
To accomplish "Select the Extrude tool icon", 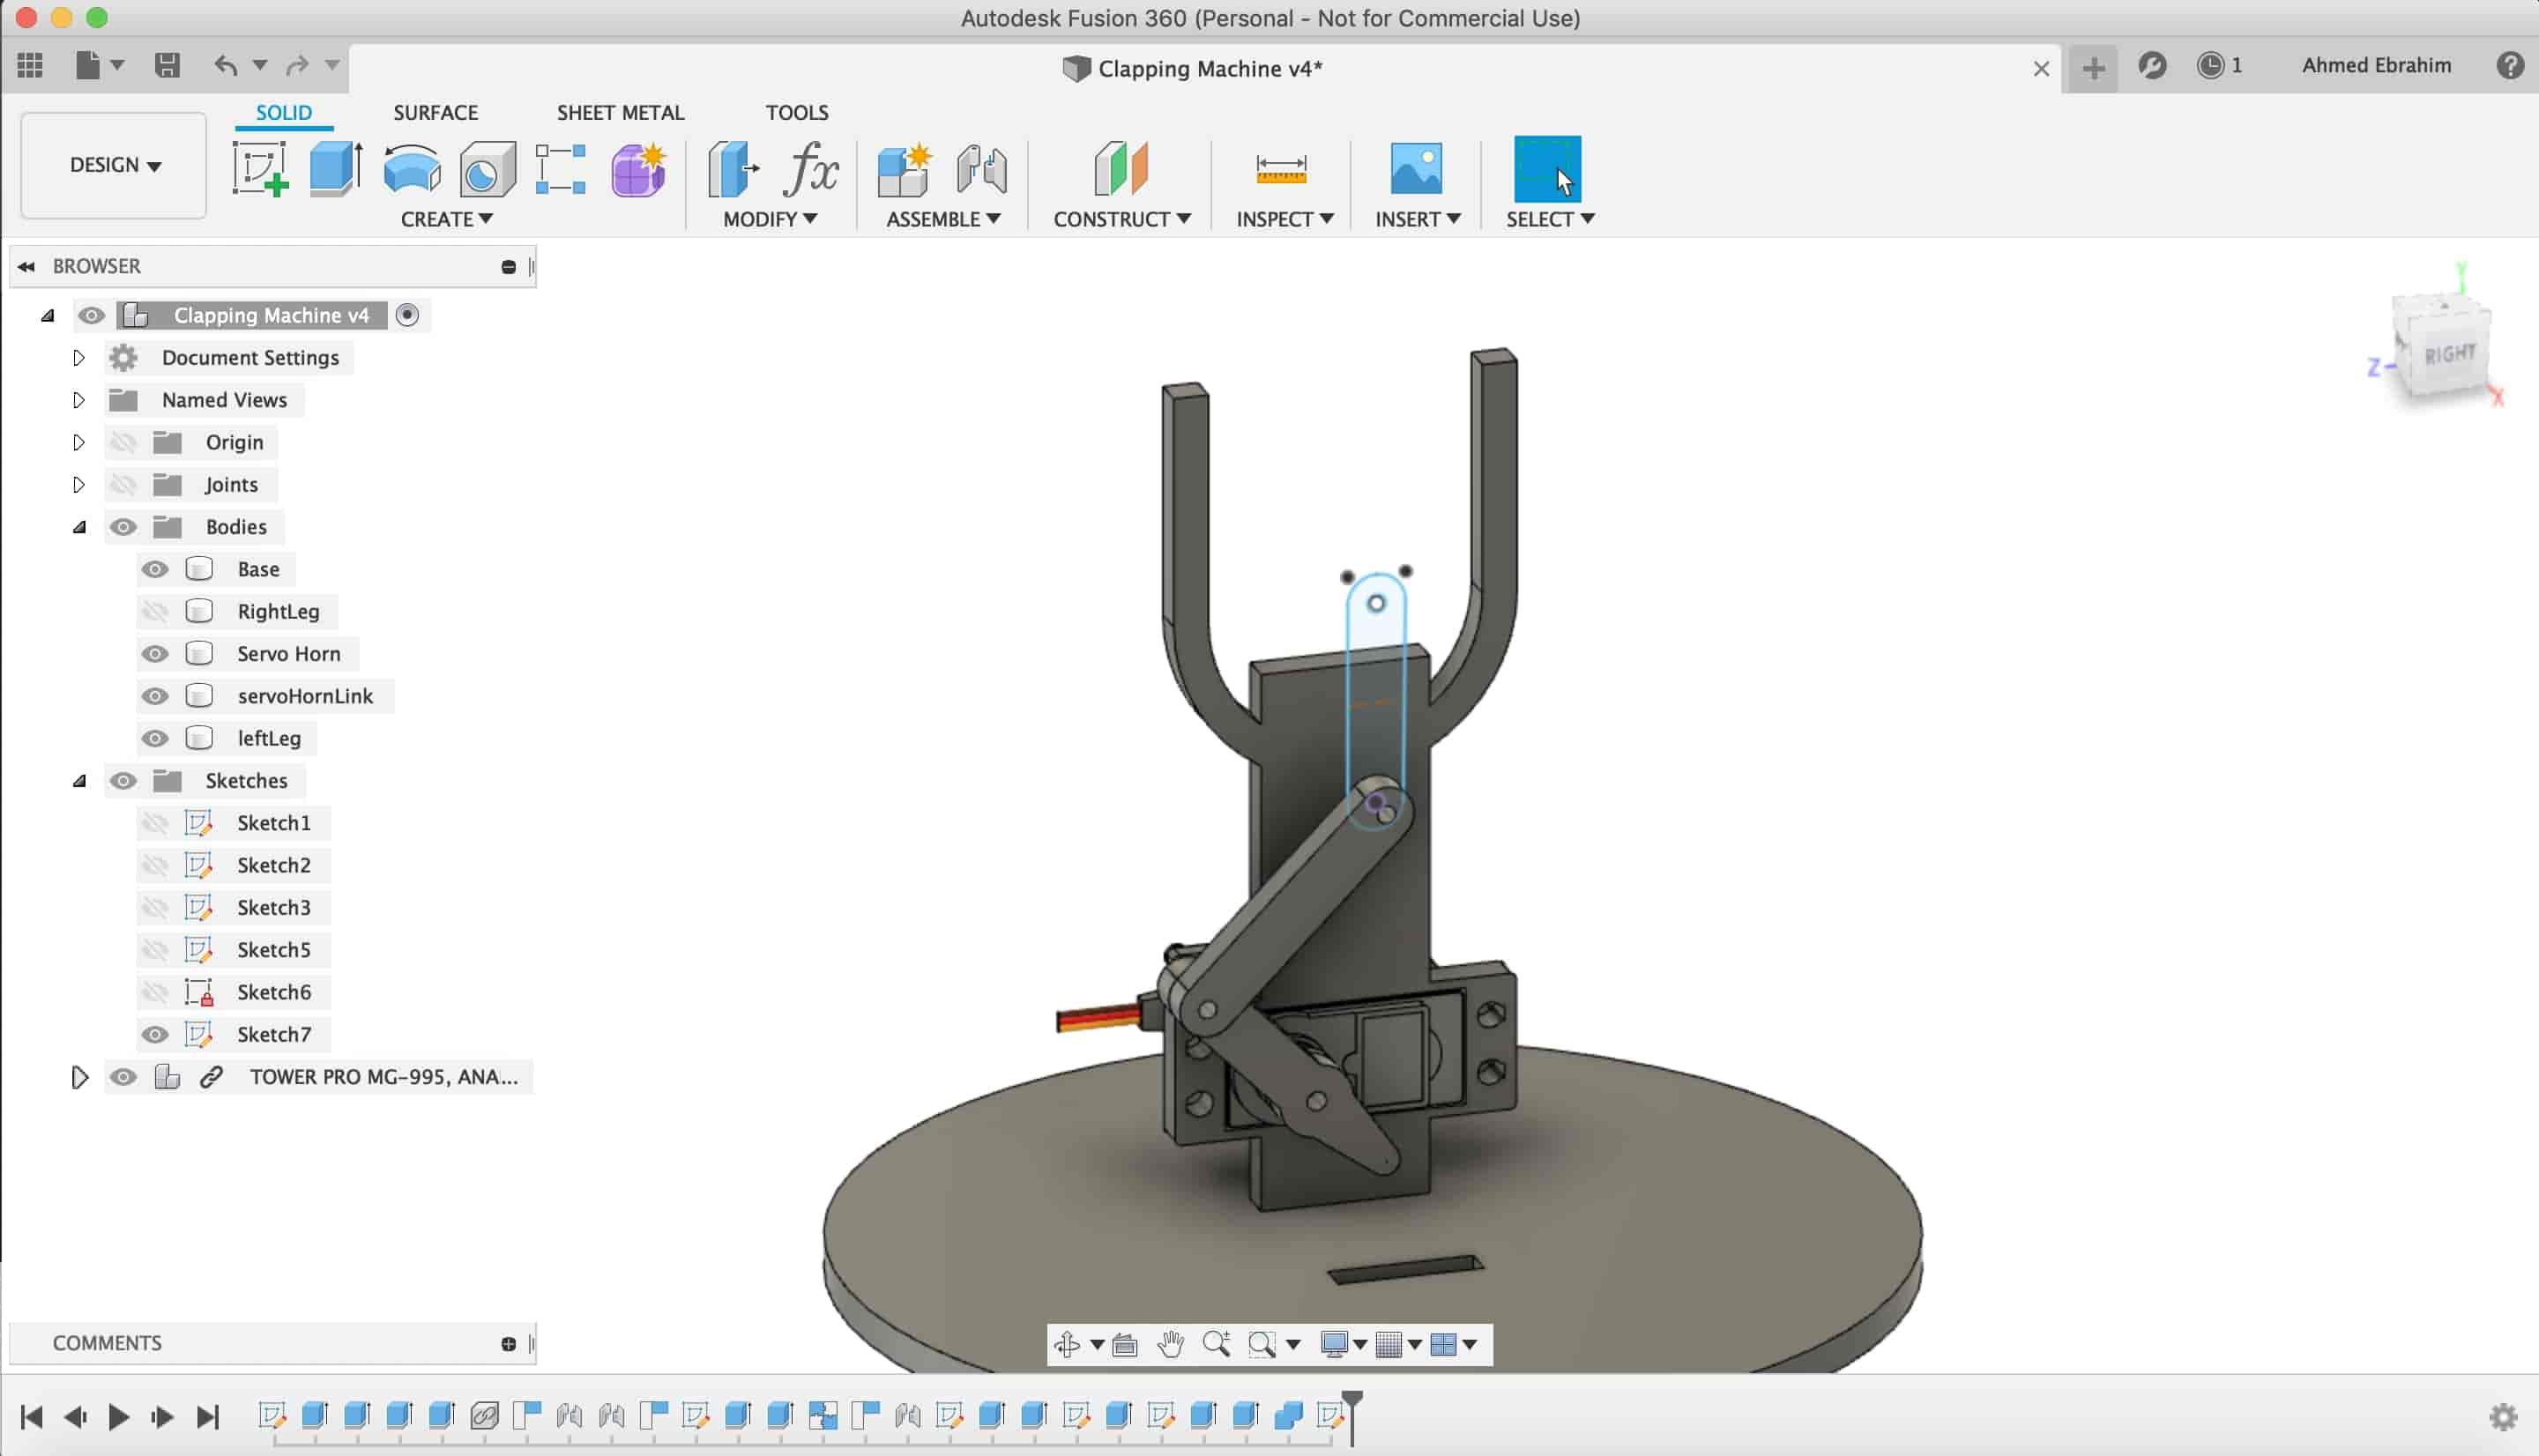I will click(335, 168).
